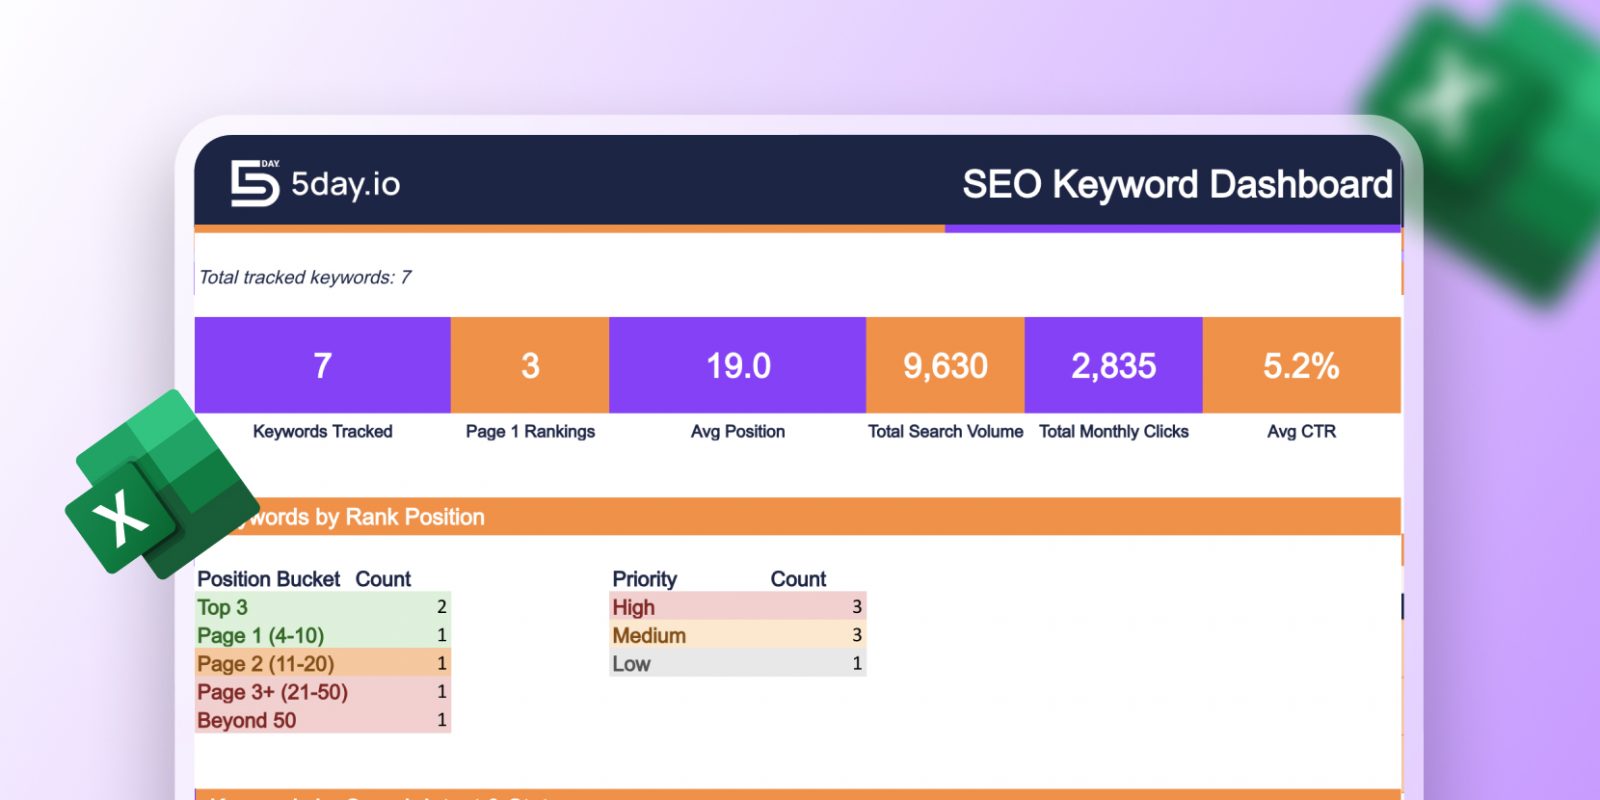Click the Priority column header
1600x800 pixels.
(x=645, y=579)
